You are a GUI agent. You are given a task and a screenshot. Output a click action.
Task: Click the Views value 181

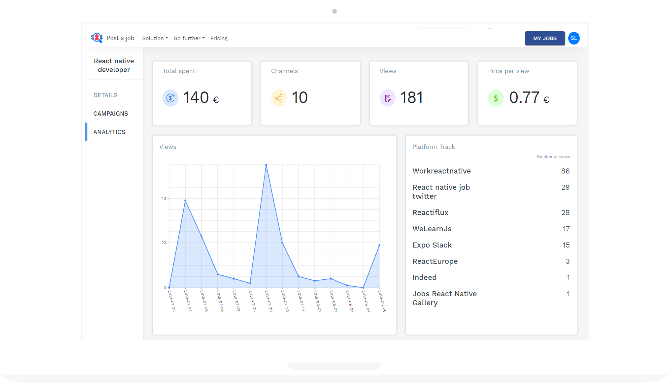[411, 98]
